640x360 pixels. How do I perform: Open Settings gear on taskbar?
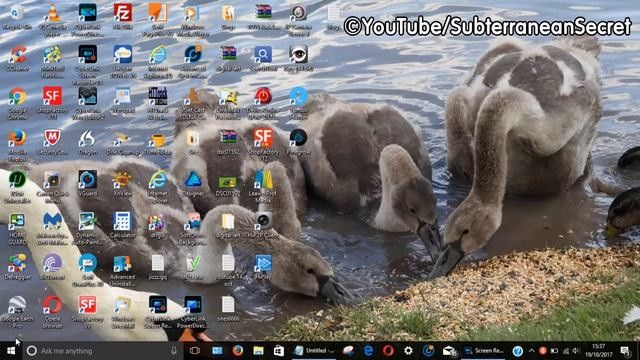pyautogui.click(x=408, y=351)
